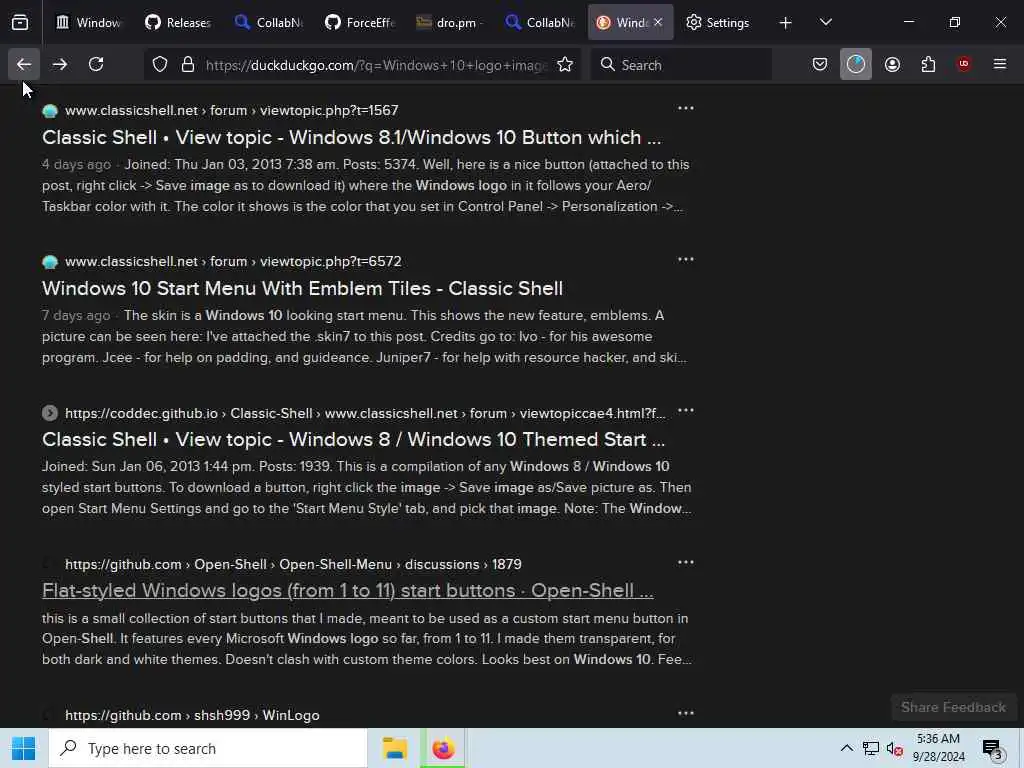Open the muted volume tray icon
The width and height of the screenshot is (1024, 768).
pos(895,748)
